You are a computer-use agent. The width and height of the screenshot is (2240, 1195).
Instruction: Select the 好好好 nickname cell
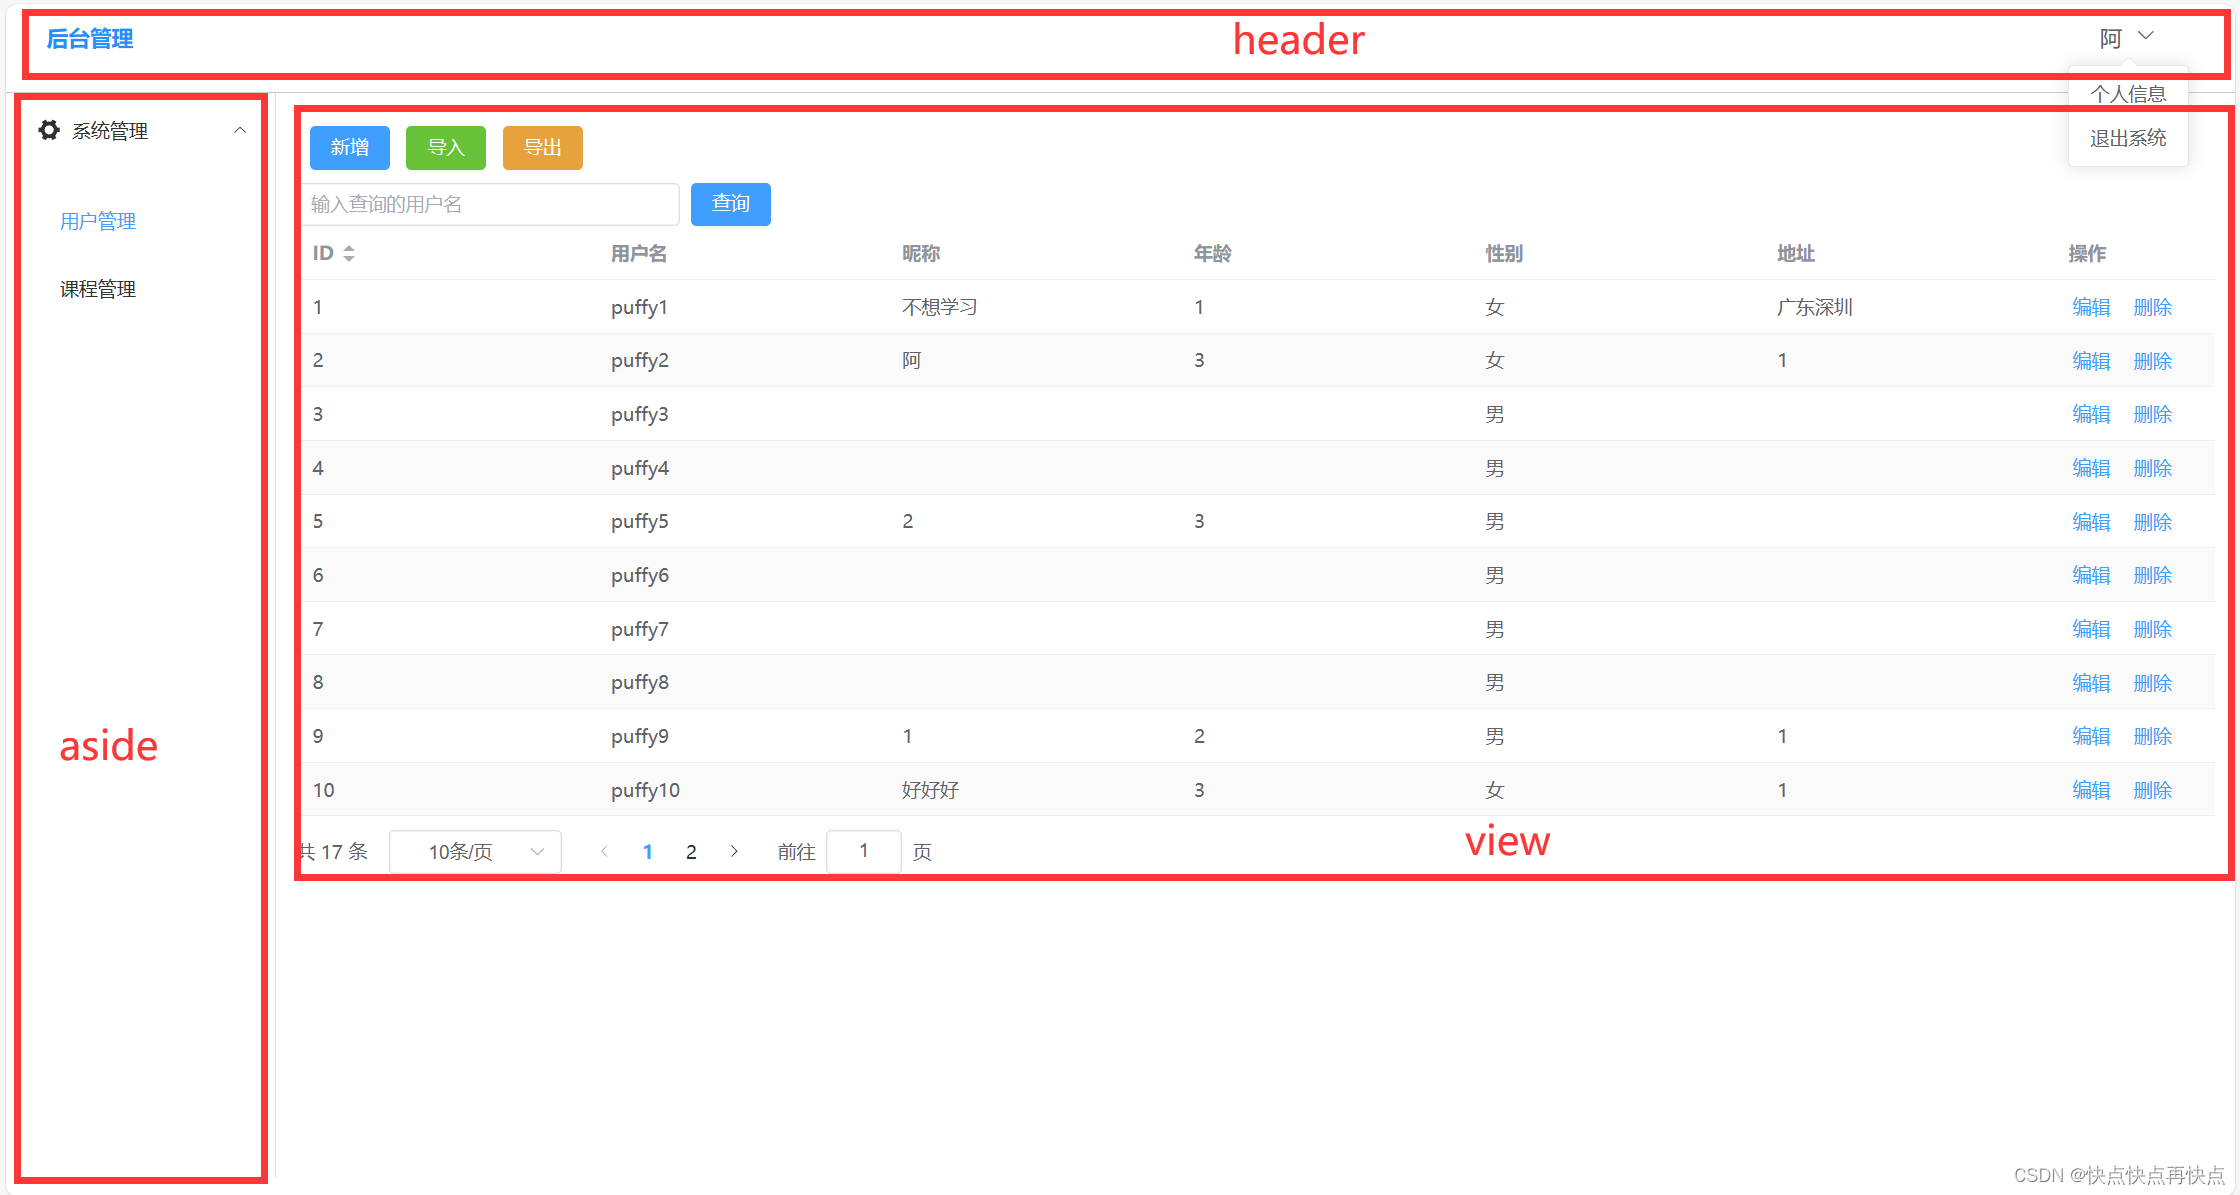(931, 790)
